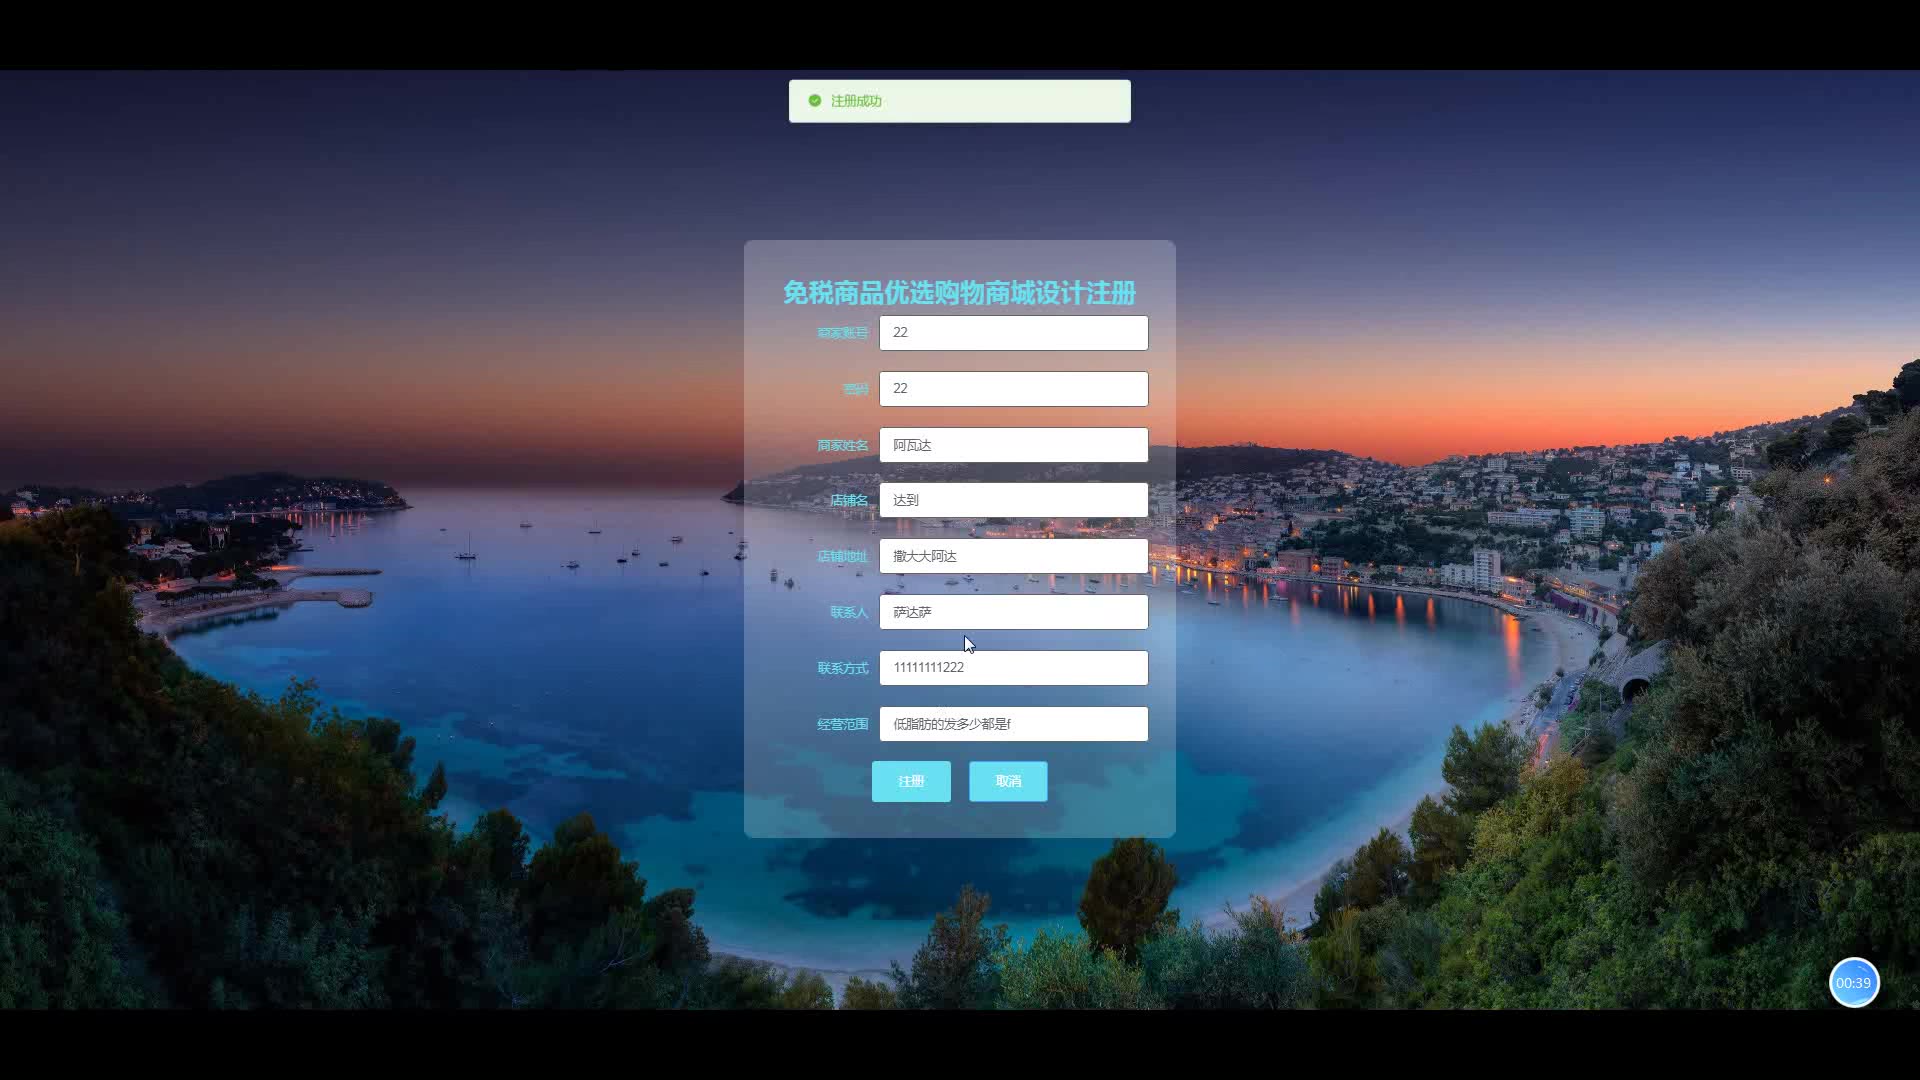This screenshot has height=1080, width=1920.
Task: Click the 联系方式 field label
Action: tap(842, 668)
